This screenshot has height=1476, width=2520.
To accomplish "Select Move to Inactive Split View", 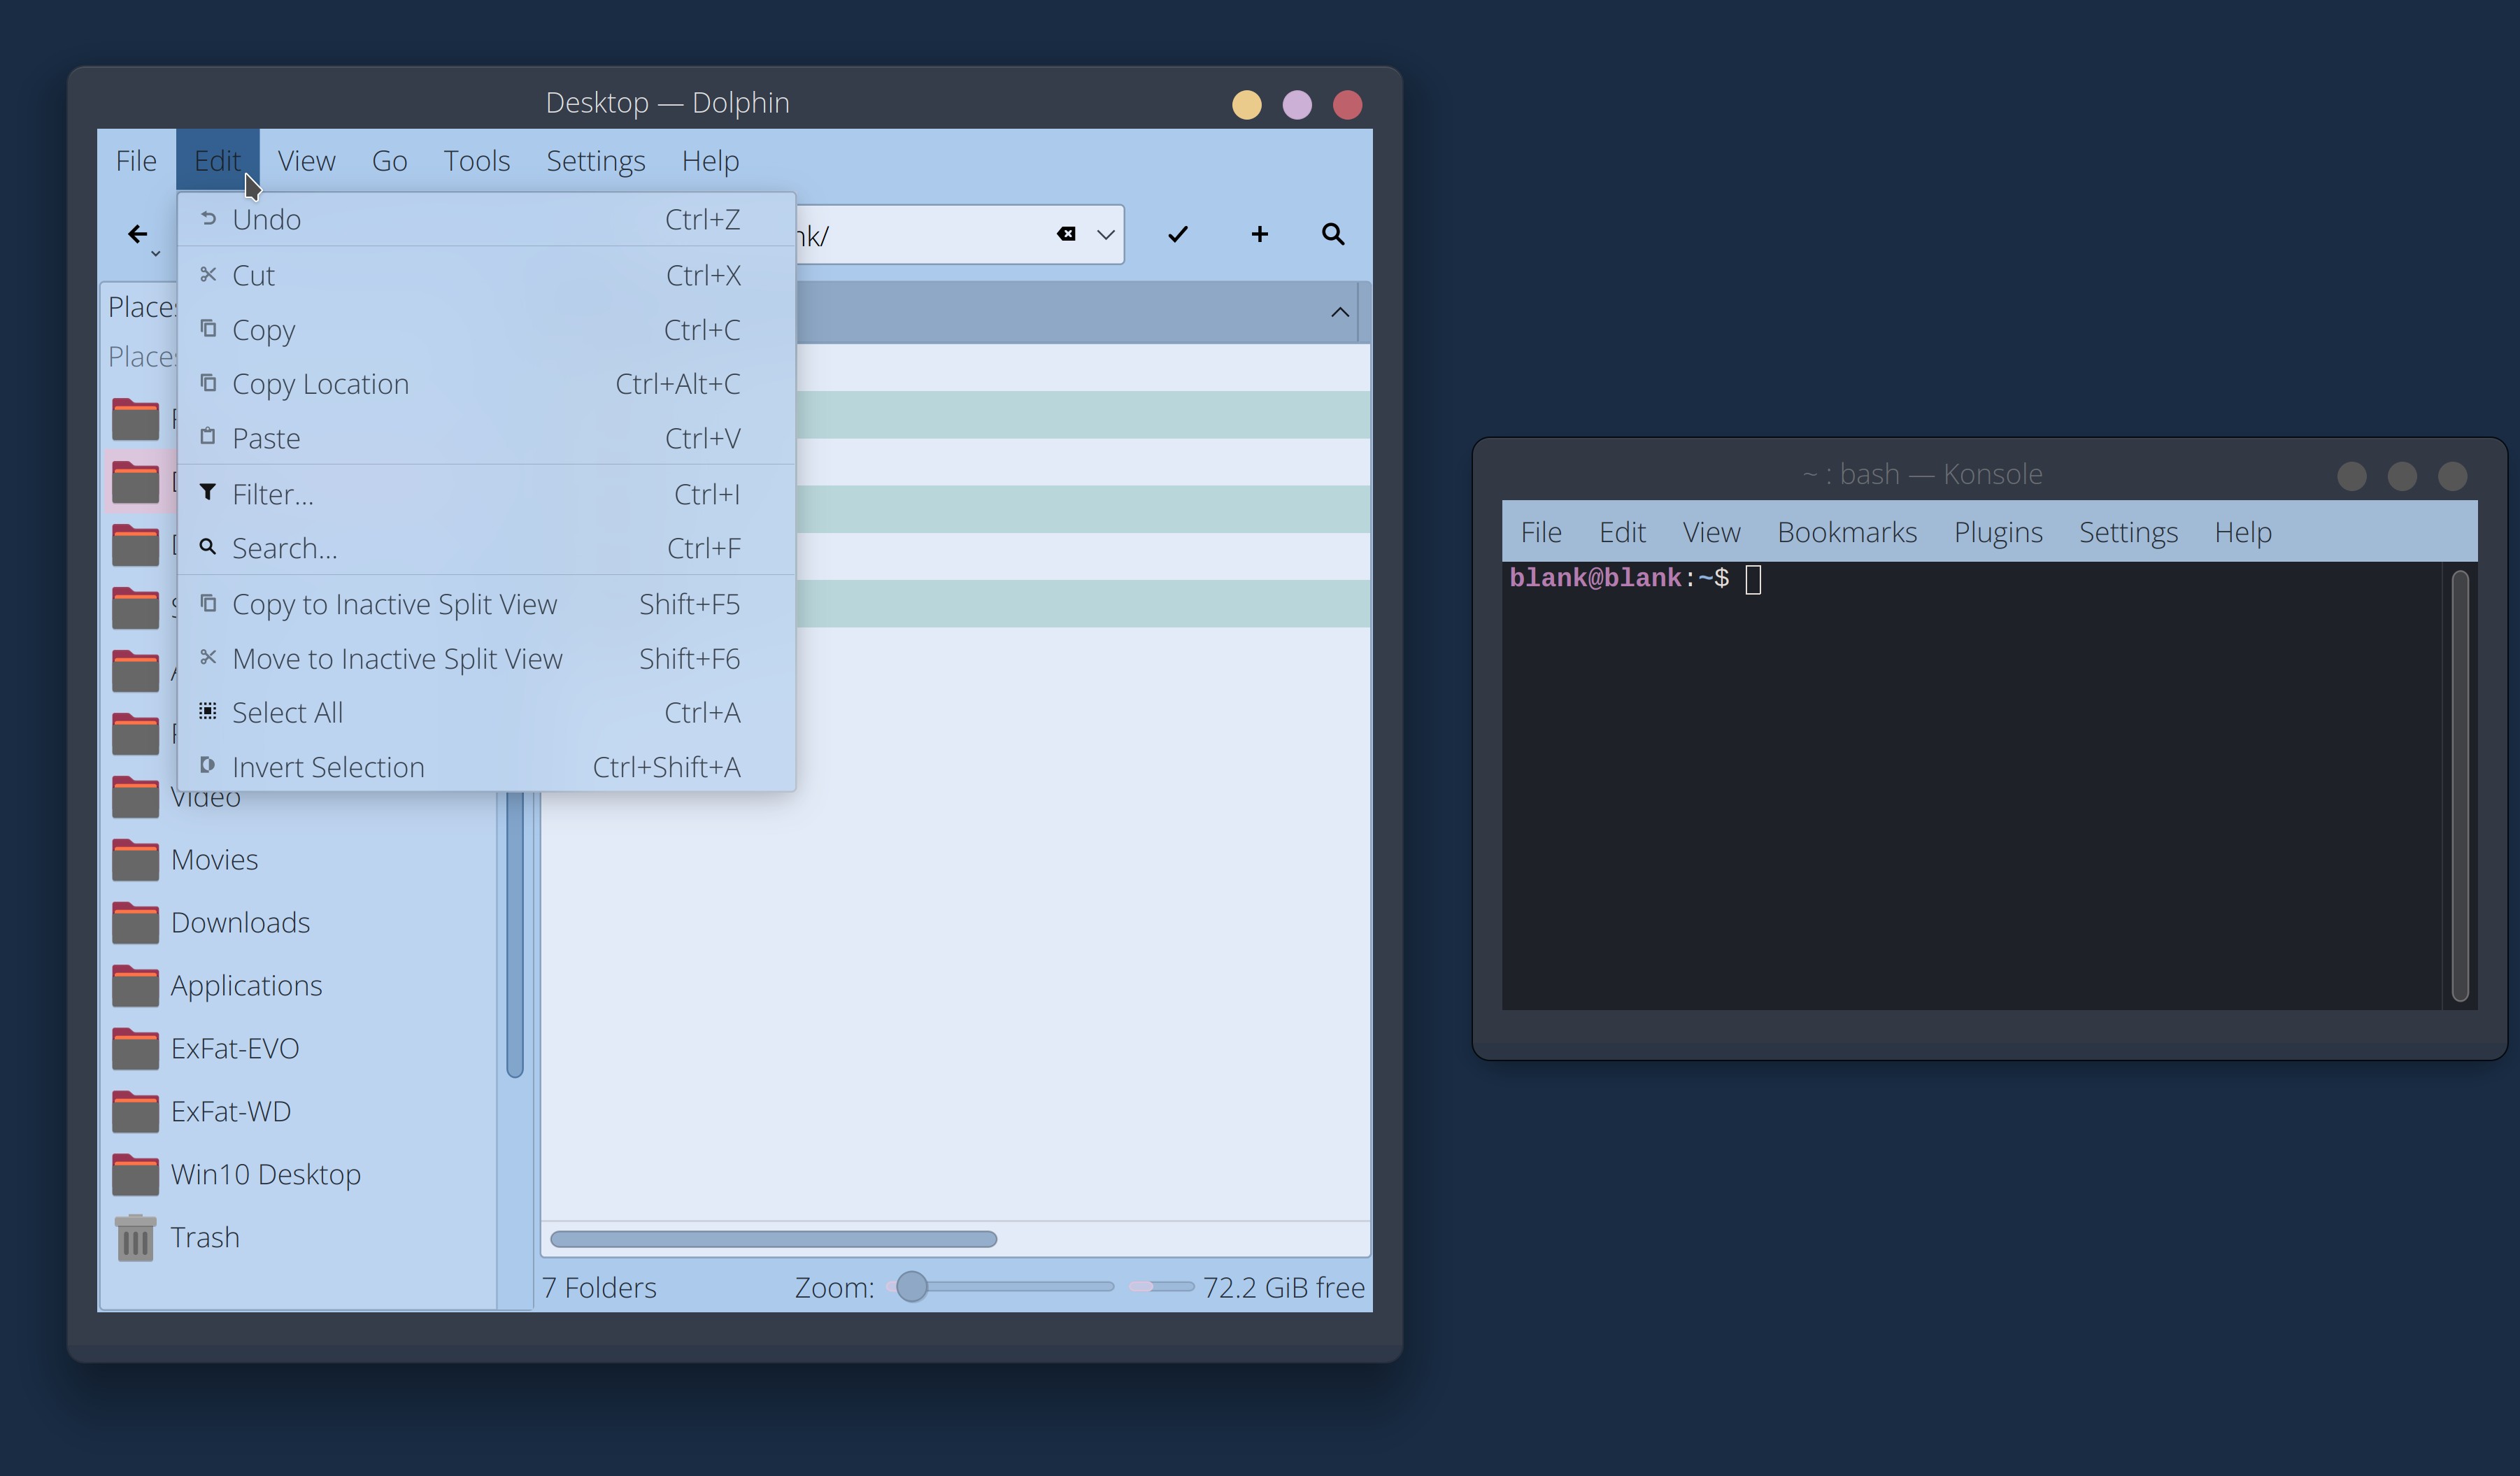I will pyautogui.click(x=486, y=659).
